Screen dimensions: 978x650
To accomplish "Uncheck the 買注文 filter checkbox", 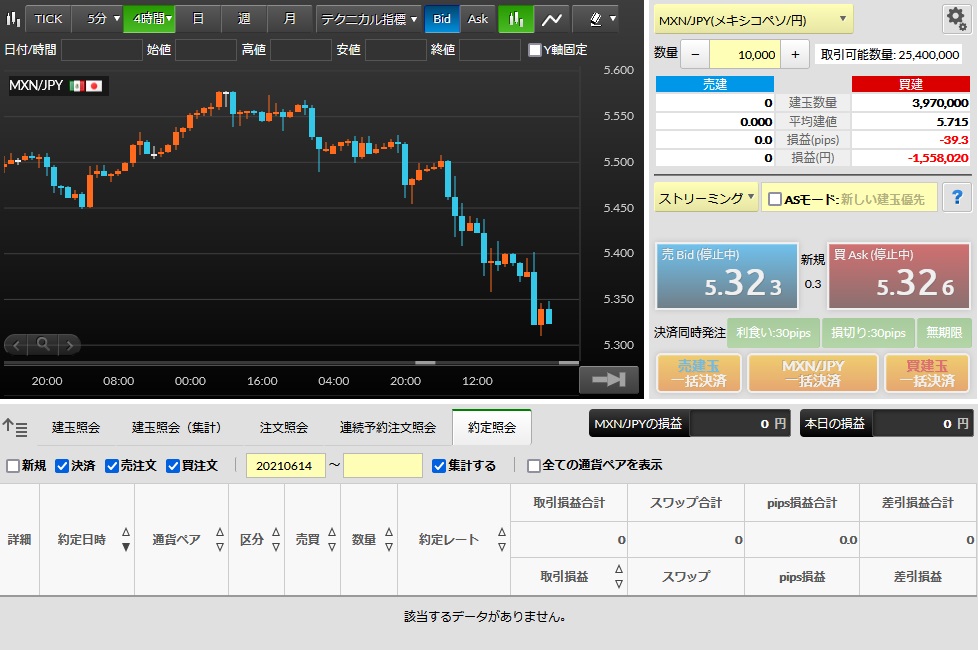I will (x=173, y=465).
